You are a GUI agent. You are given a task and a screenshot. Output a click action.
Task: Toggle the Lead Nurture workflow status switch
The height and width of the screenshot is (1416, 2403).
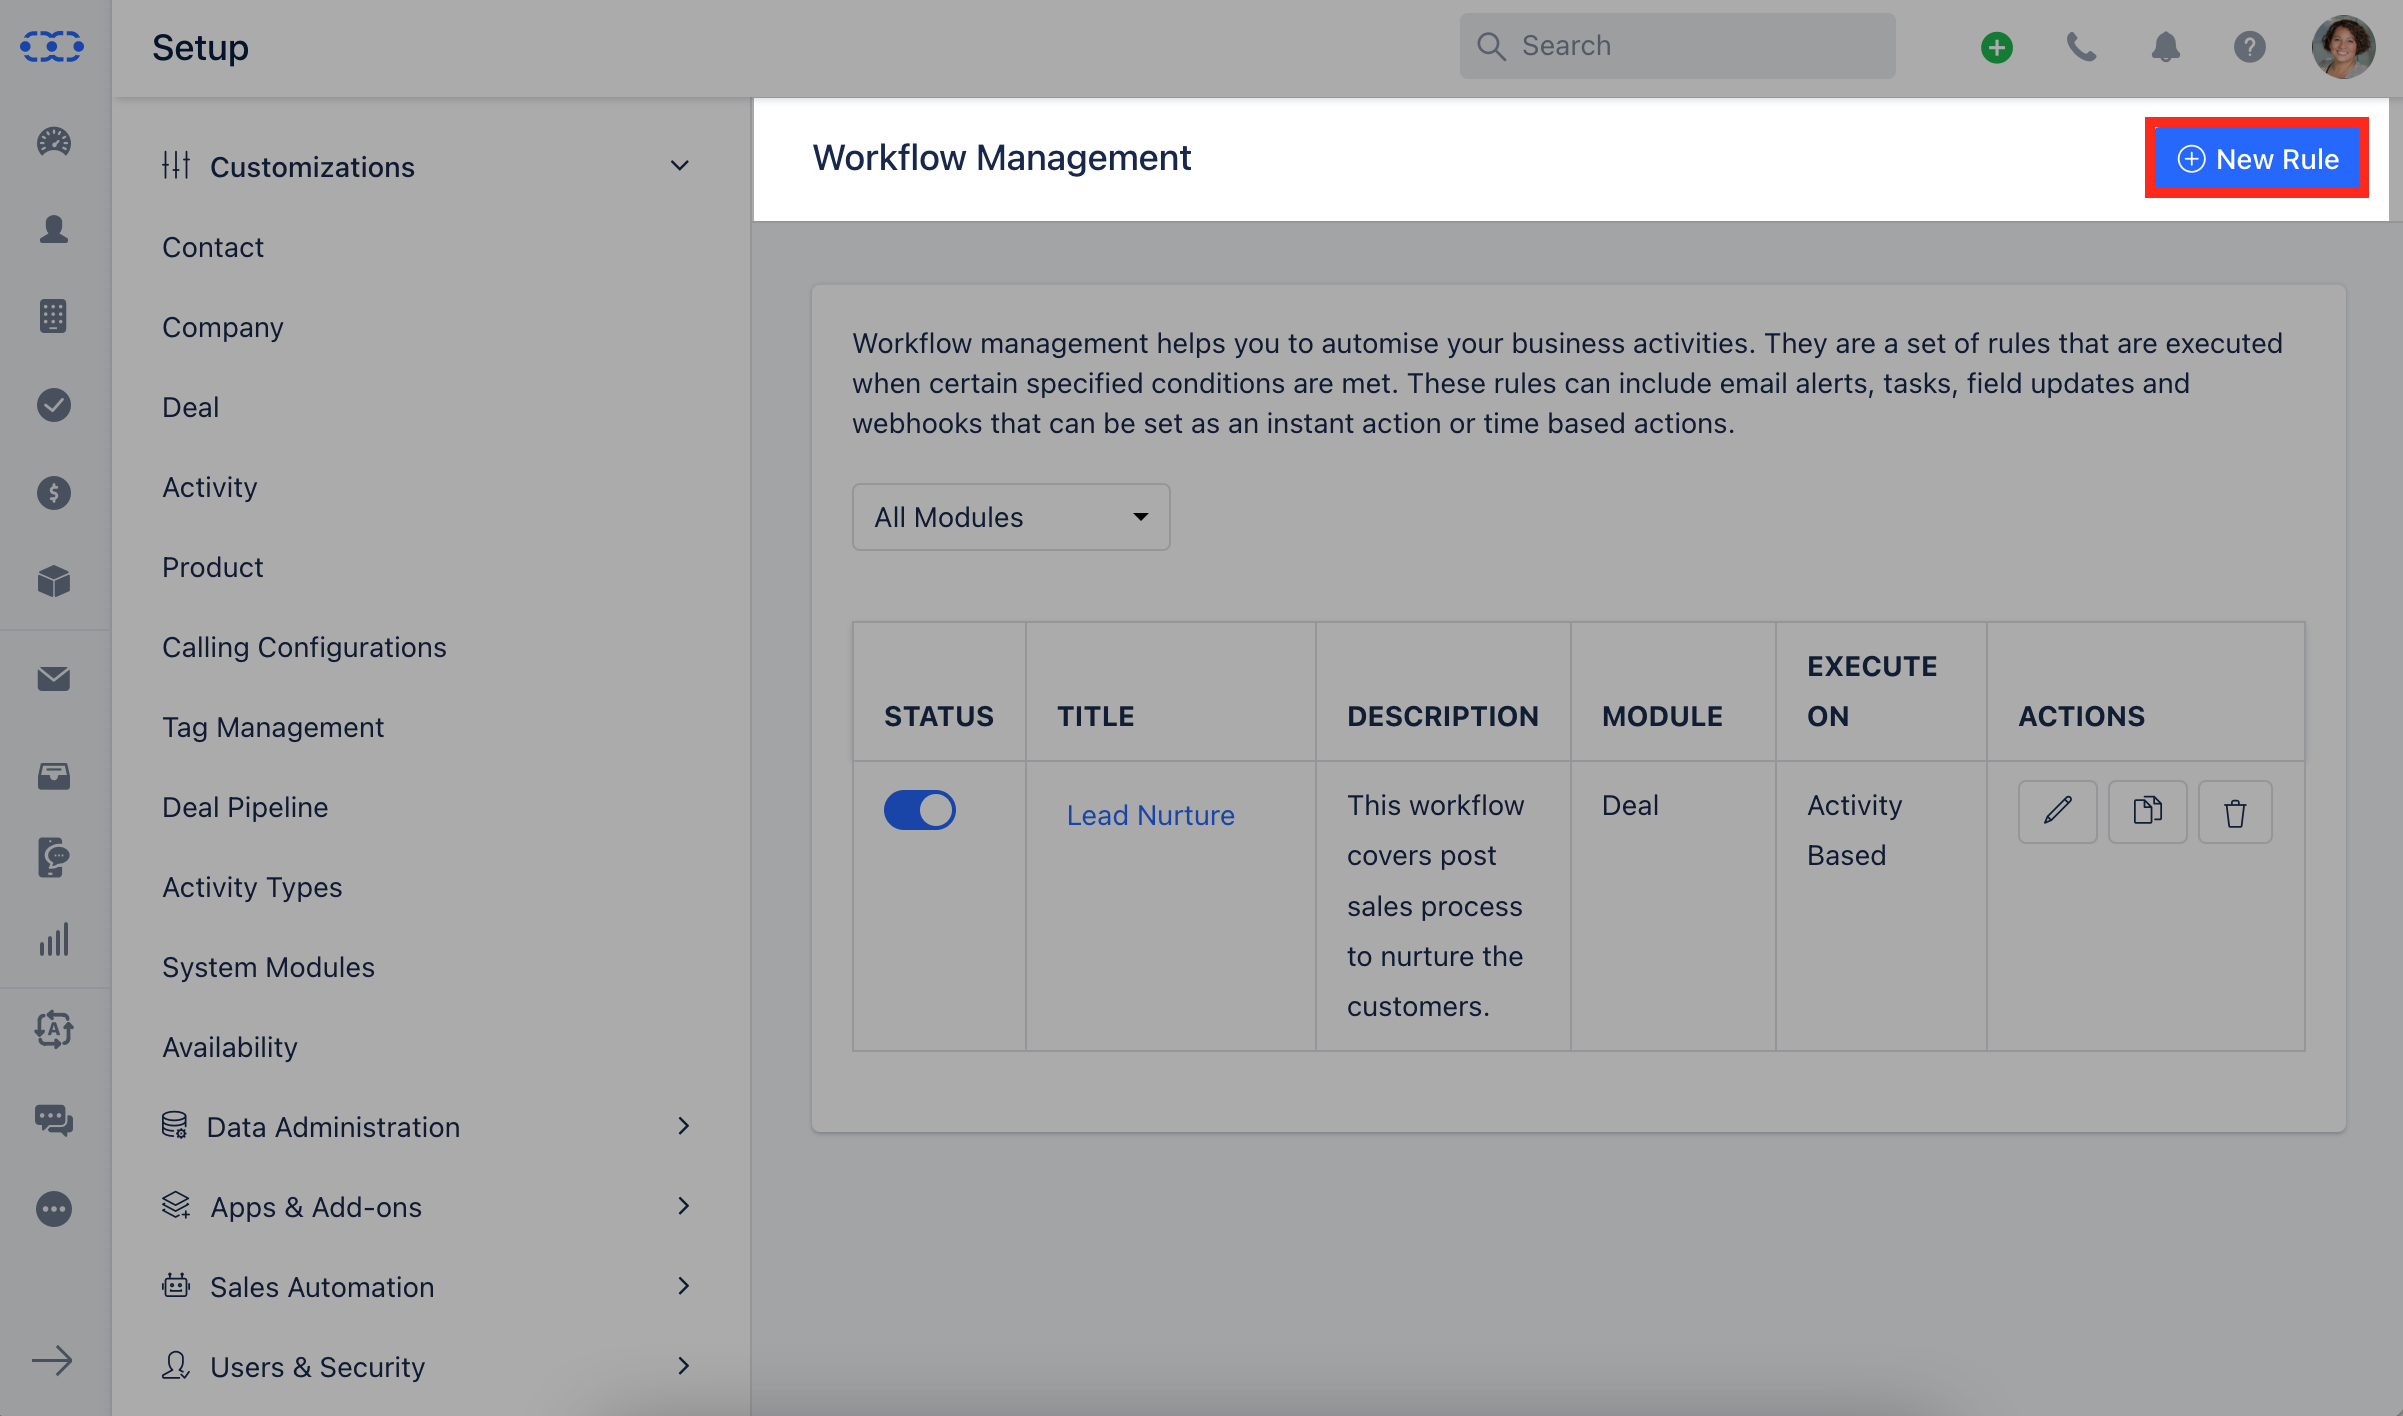[919, 810]
